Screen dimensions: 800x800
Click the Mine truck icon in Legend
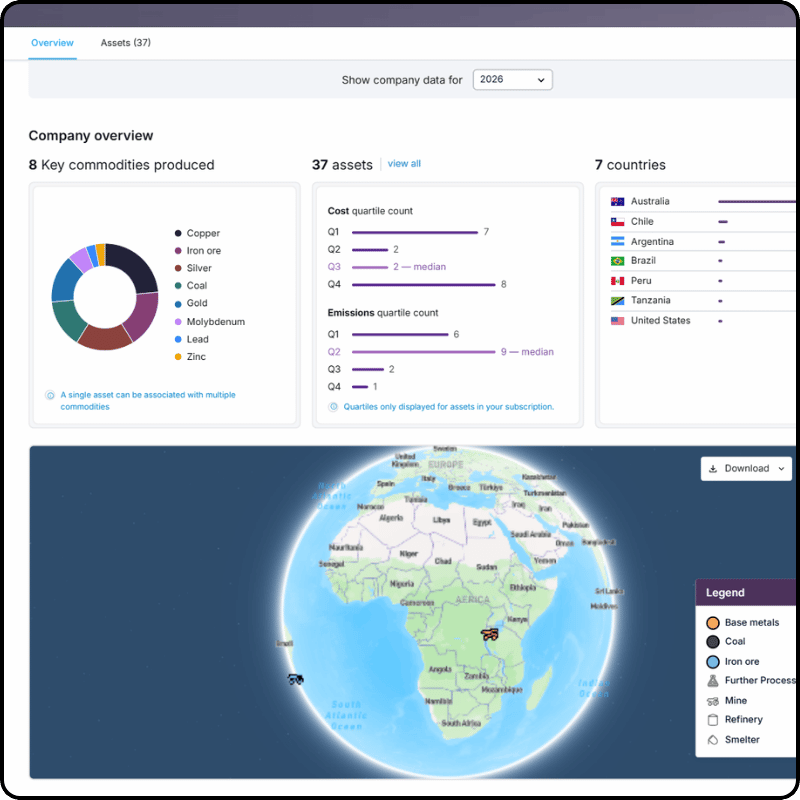click(x=713, y=702)
